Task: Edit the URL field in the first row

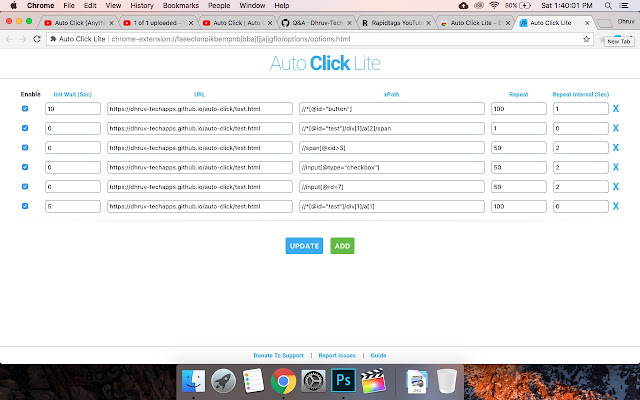Action: (200, 109)
